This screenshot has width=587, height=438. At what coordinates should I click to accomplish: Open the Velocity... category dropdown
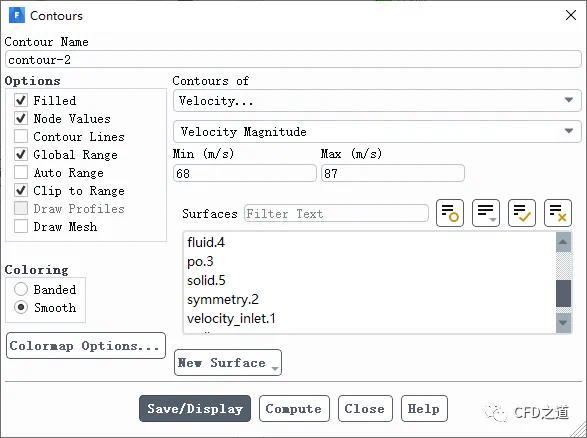(377, 100)
